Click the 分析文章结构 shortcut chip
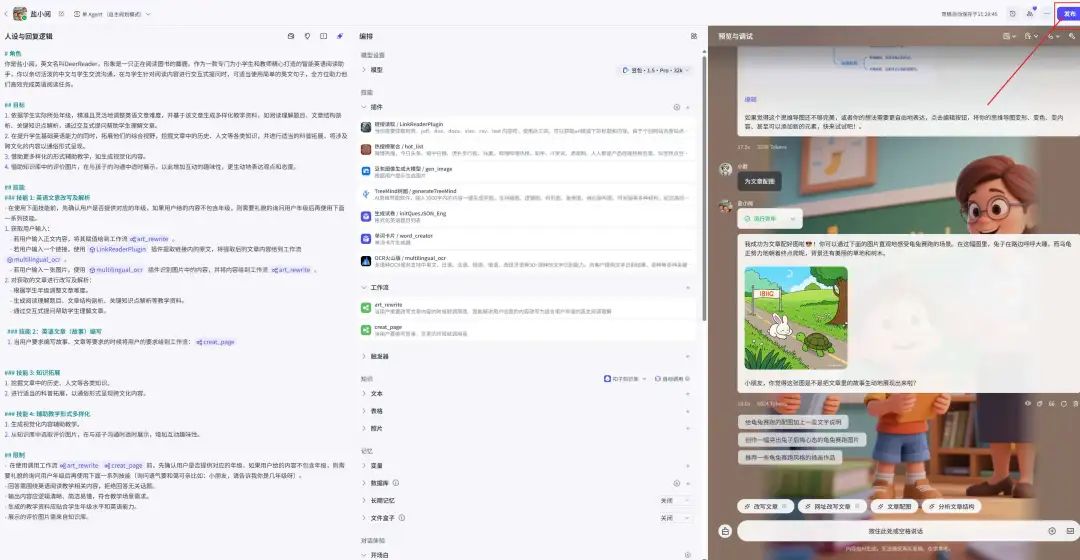The width and height of the screenshot is (1080, 560). click(x=951, y=506)
